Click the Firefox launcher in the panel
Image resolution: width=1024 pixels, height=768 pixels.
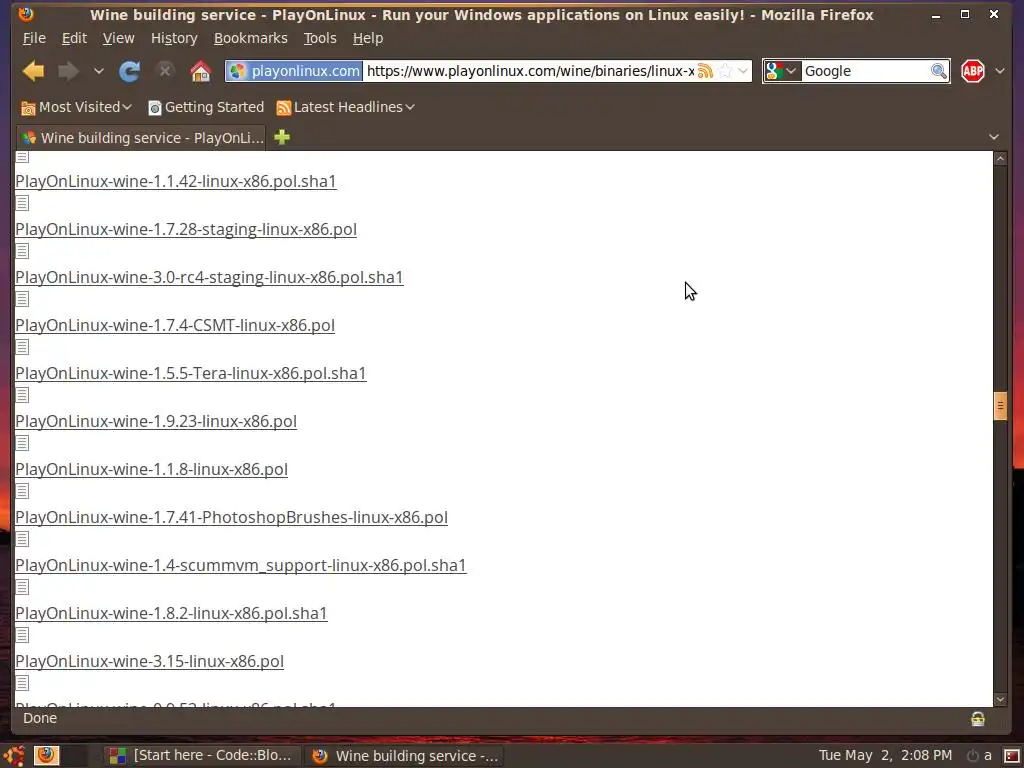(46, 756)
